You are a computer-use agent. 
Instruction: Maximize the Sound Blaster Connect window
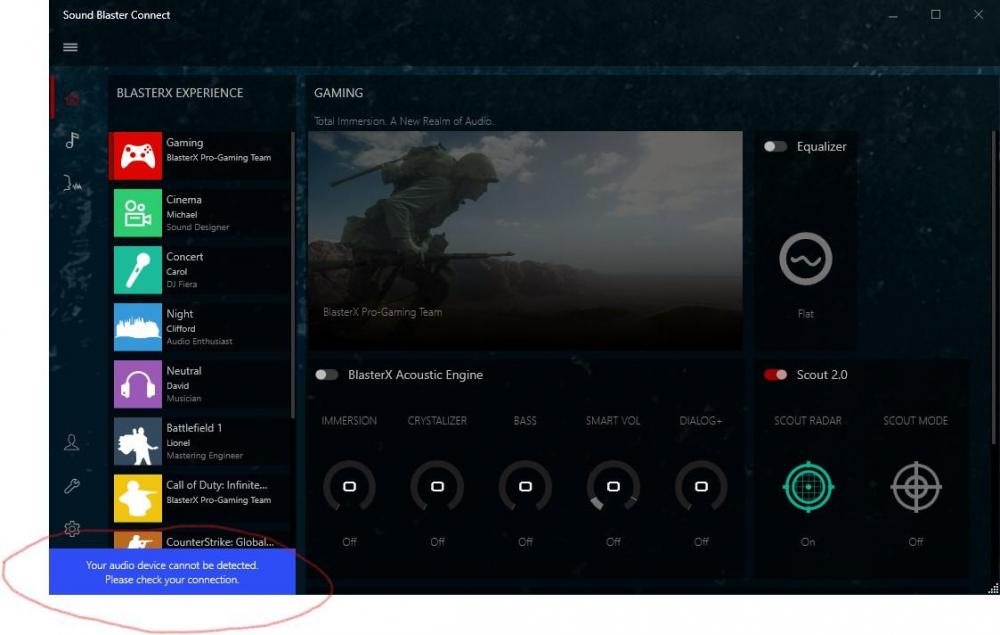(936, 14)
